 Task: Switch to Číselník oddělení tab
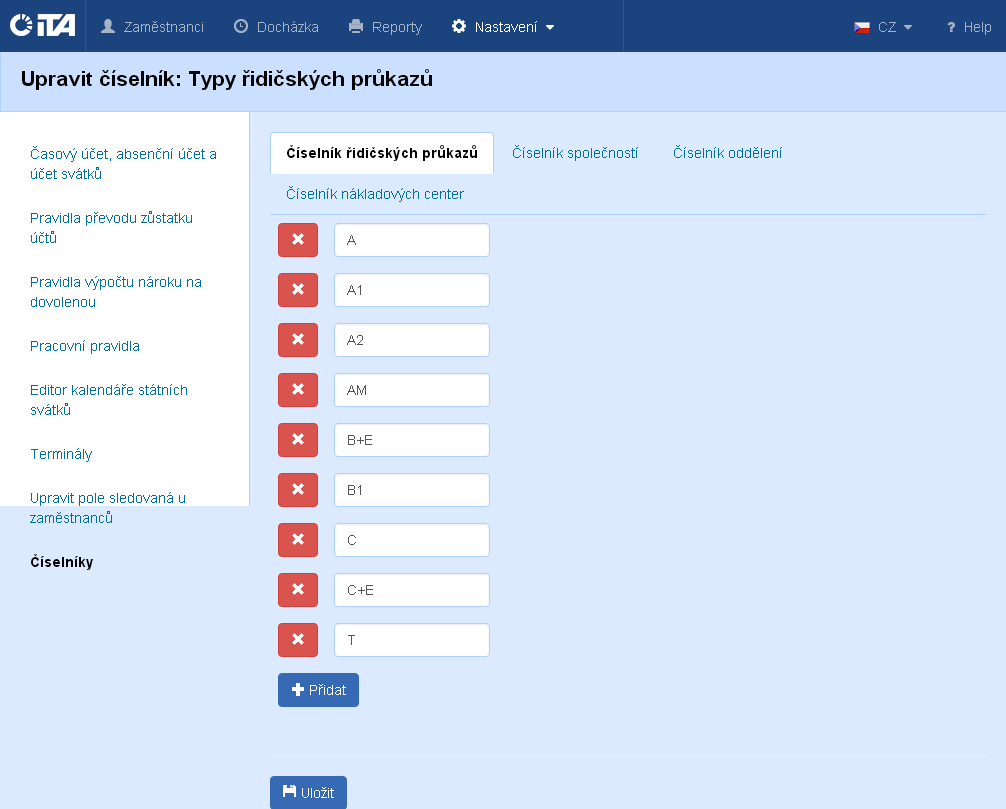tap(727, 153)
